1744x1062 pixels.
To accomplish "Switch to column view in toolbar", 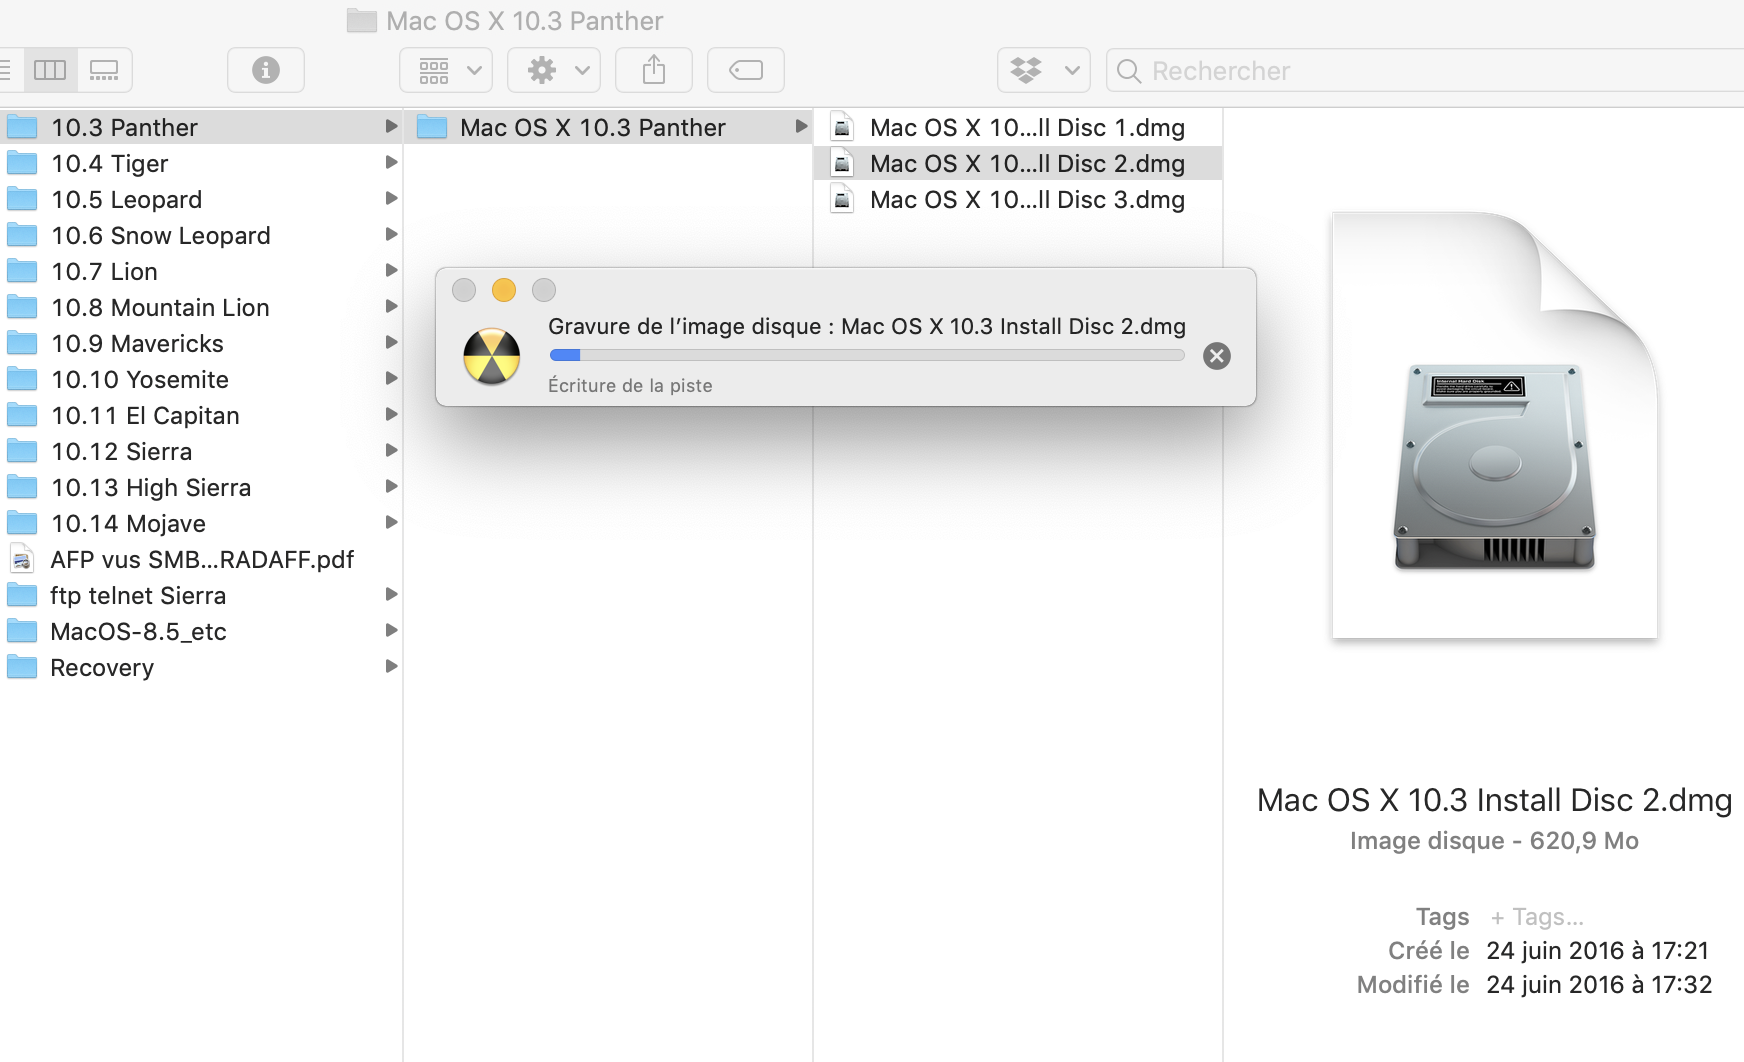I will coord(49,70).
